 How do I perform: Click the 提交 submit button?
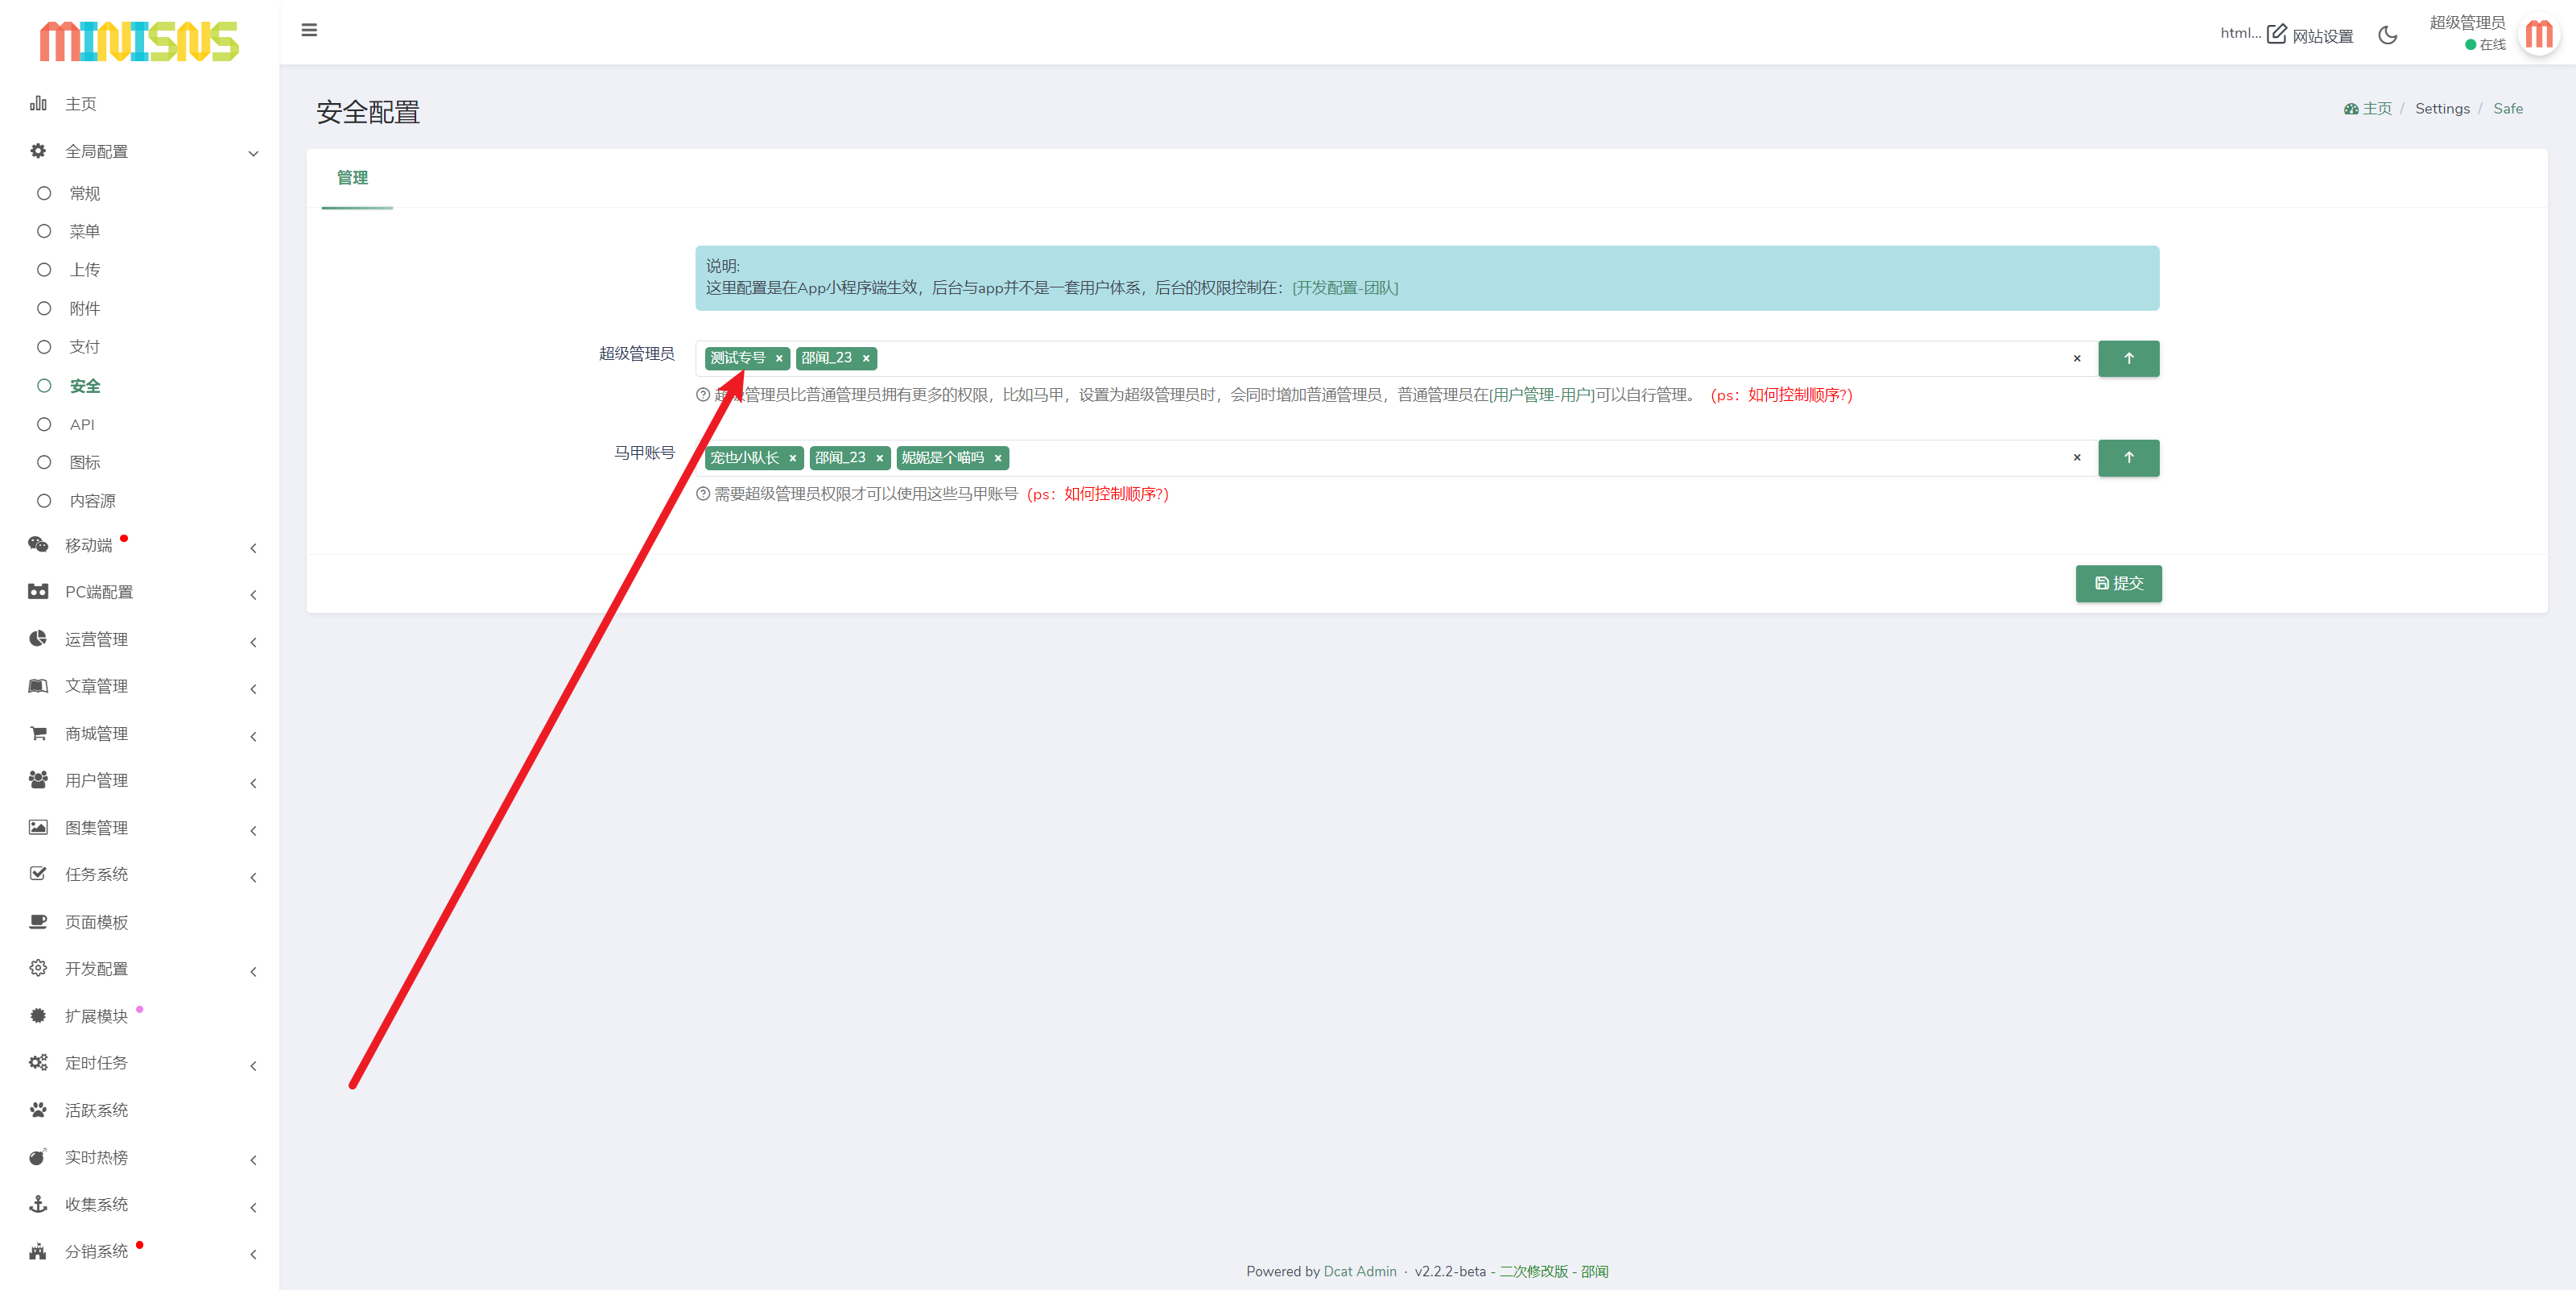pos(2118,583)
